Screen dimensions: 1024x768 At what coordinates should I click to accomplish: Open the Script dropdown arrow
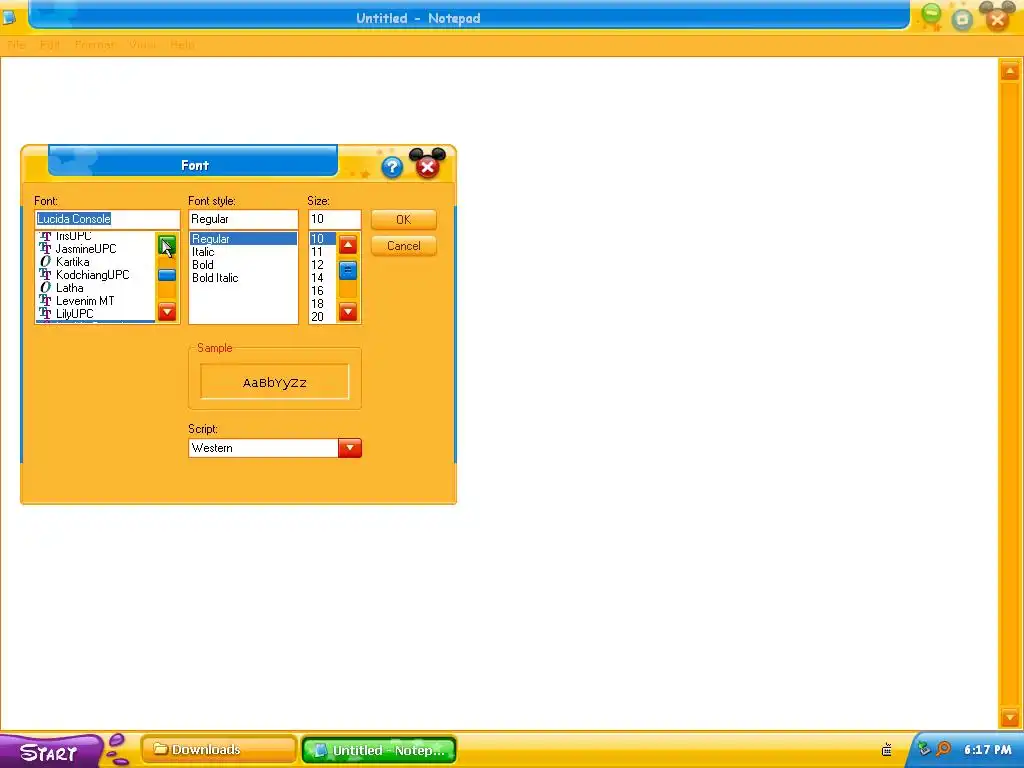(350, 448)
